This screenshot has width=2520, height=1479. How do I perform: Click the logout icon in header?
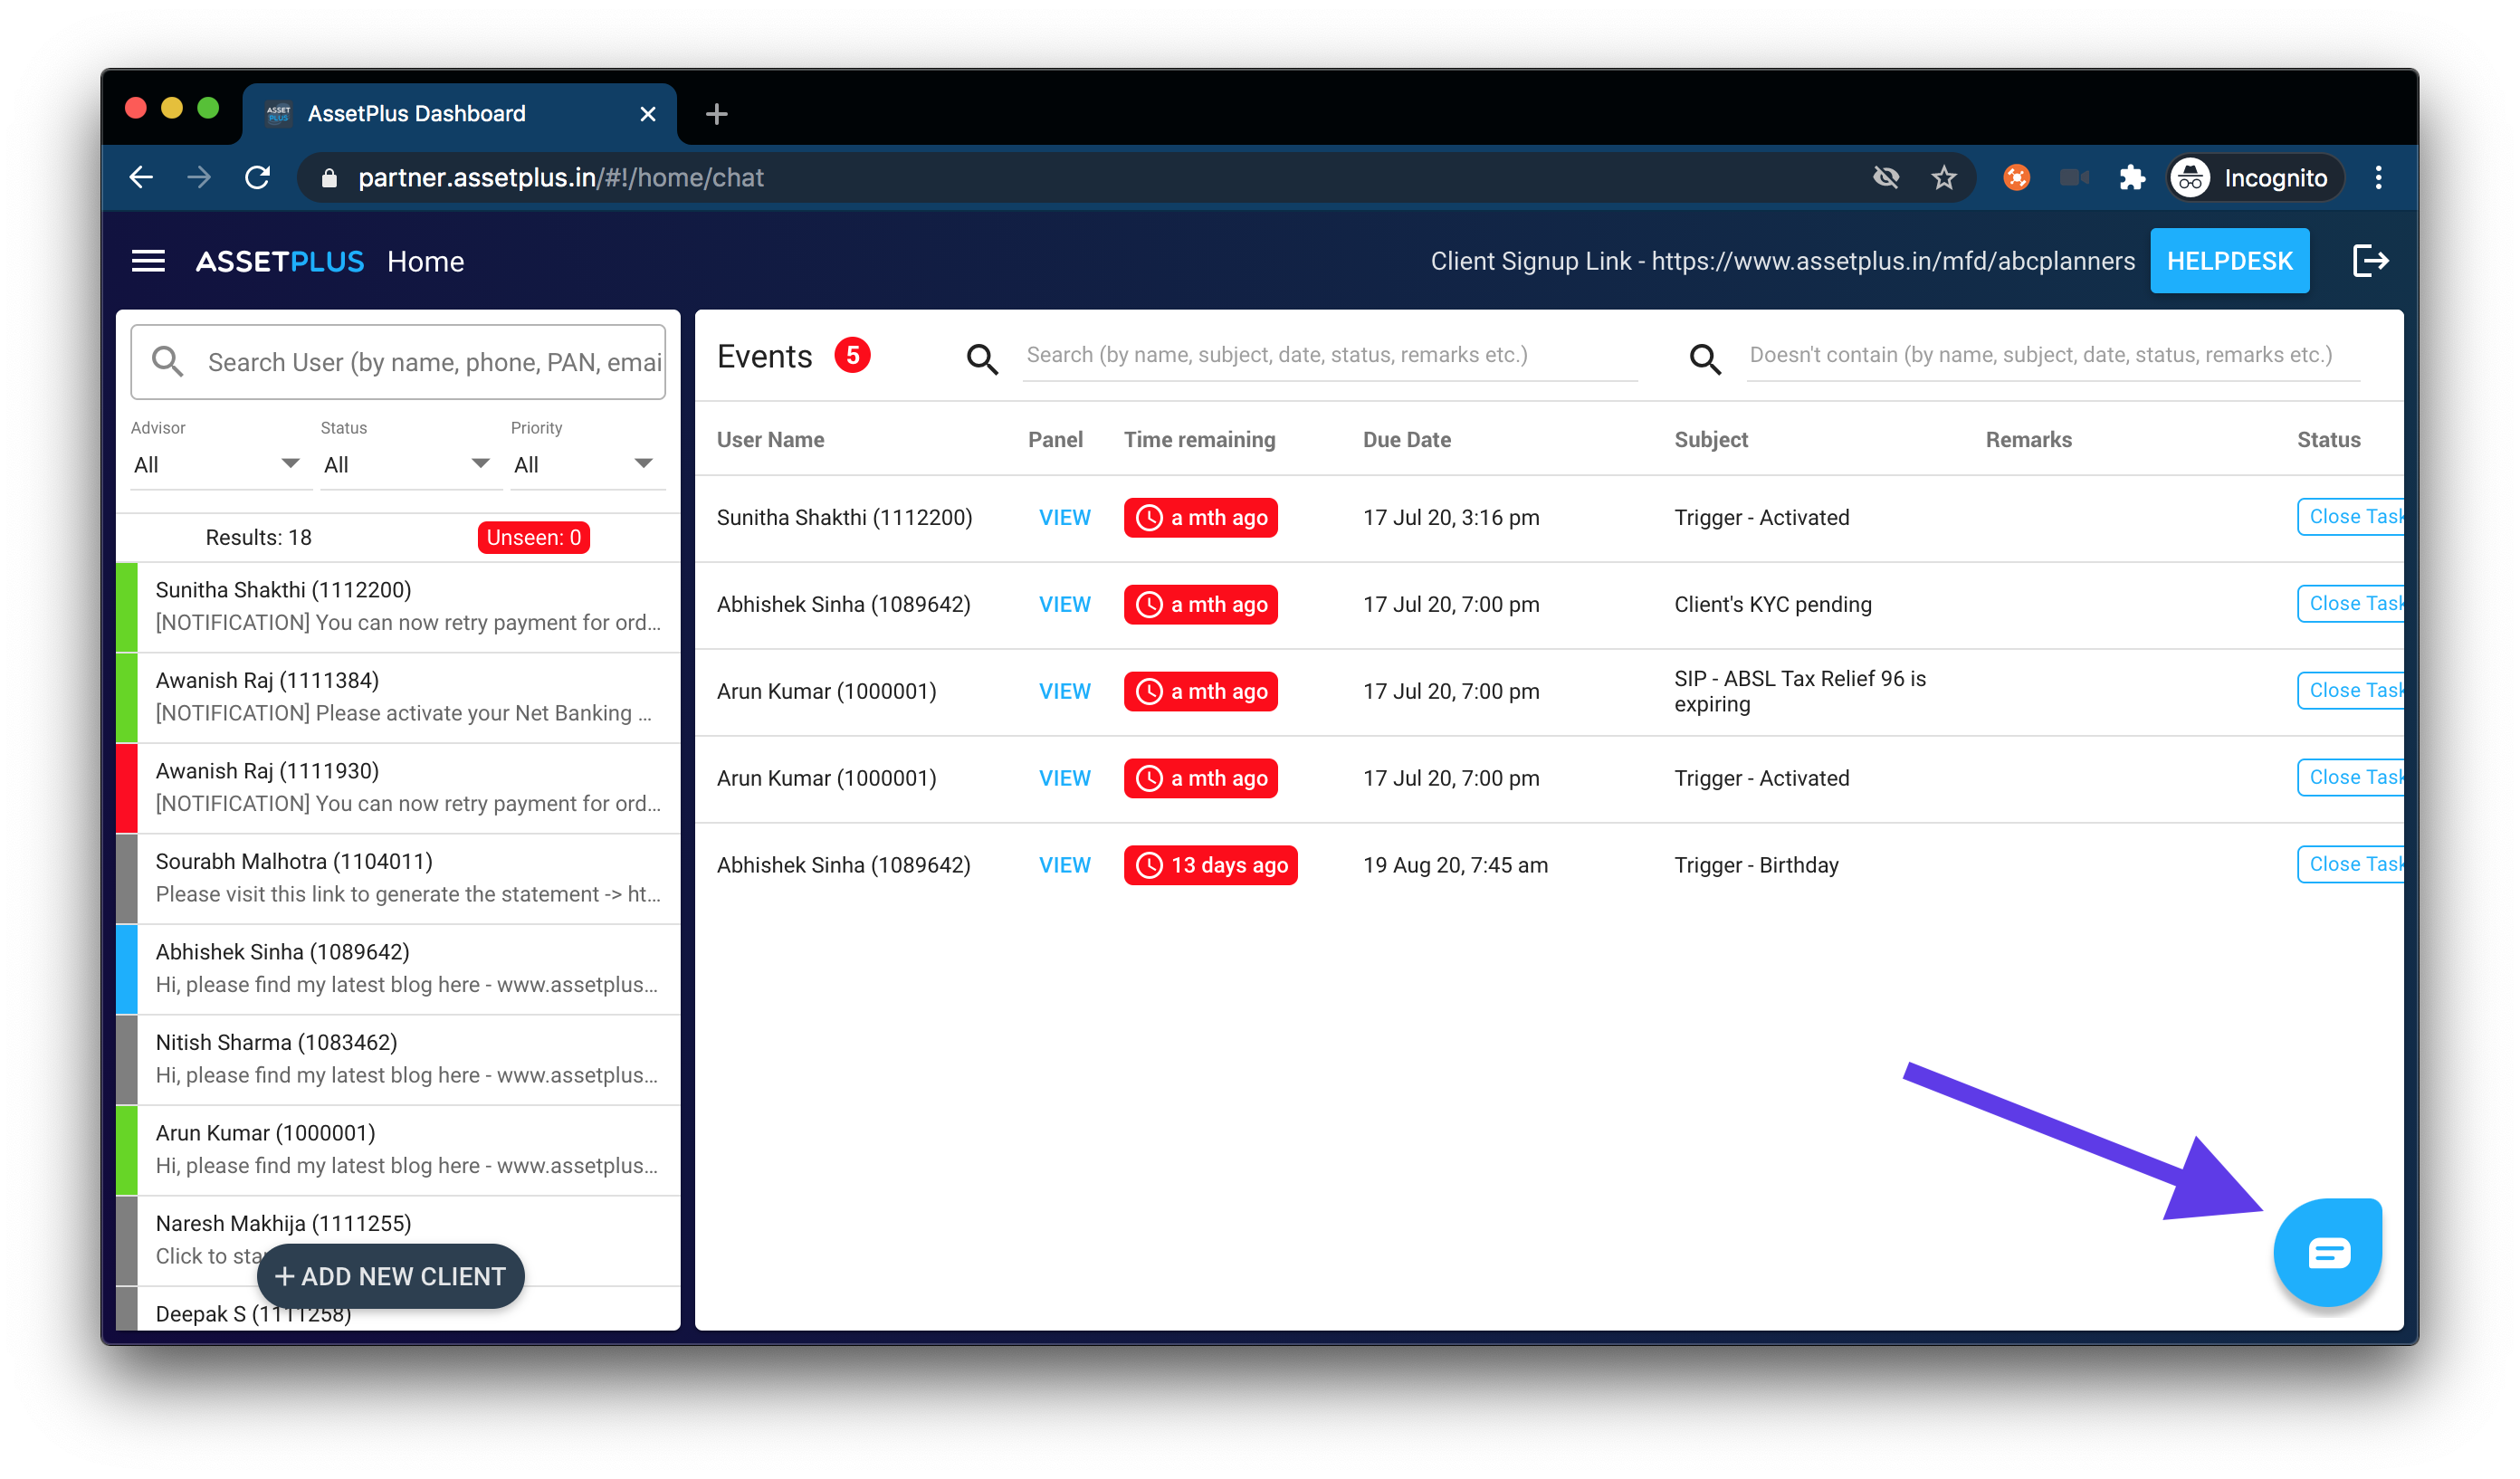click(2369, 261)
